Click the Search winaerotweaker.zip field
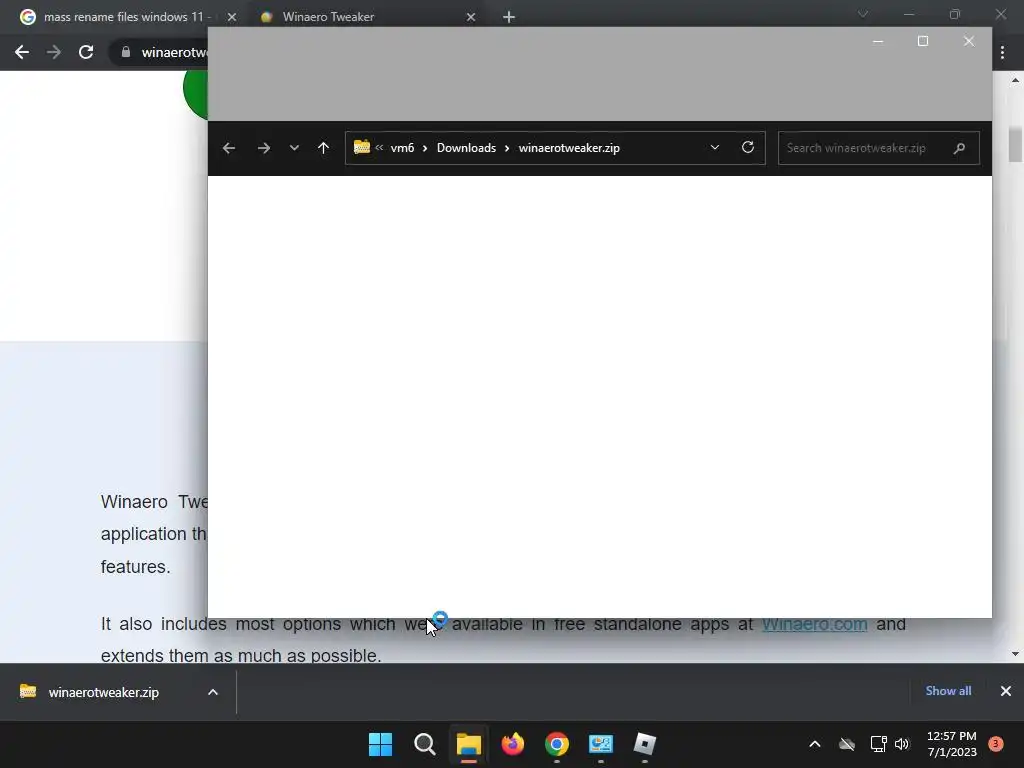Image resolution: width=1024 pixels, height=768 pixels. click(878, 148)
